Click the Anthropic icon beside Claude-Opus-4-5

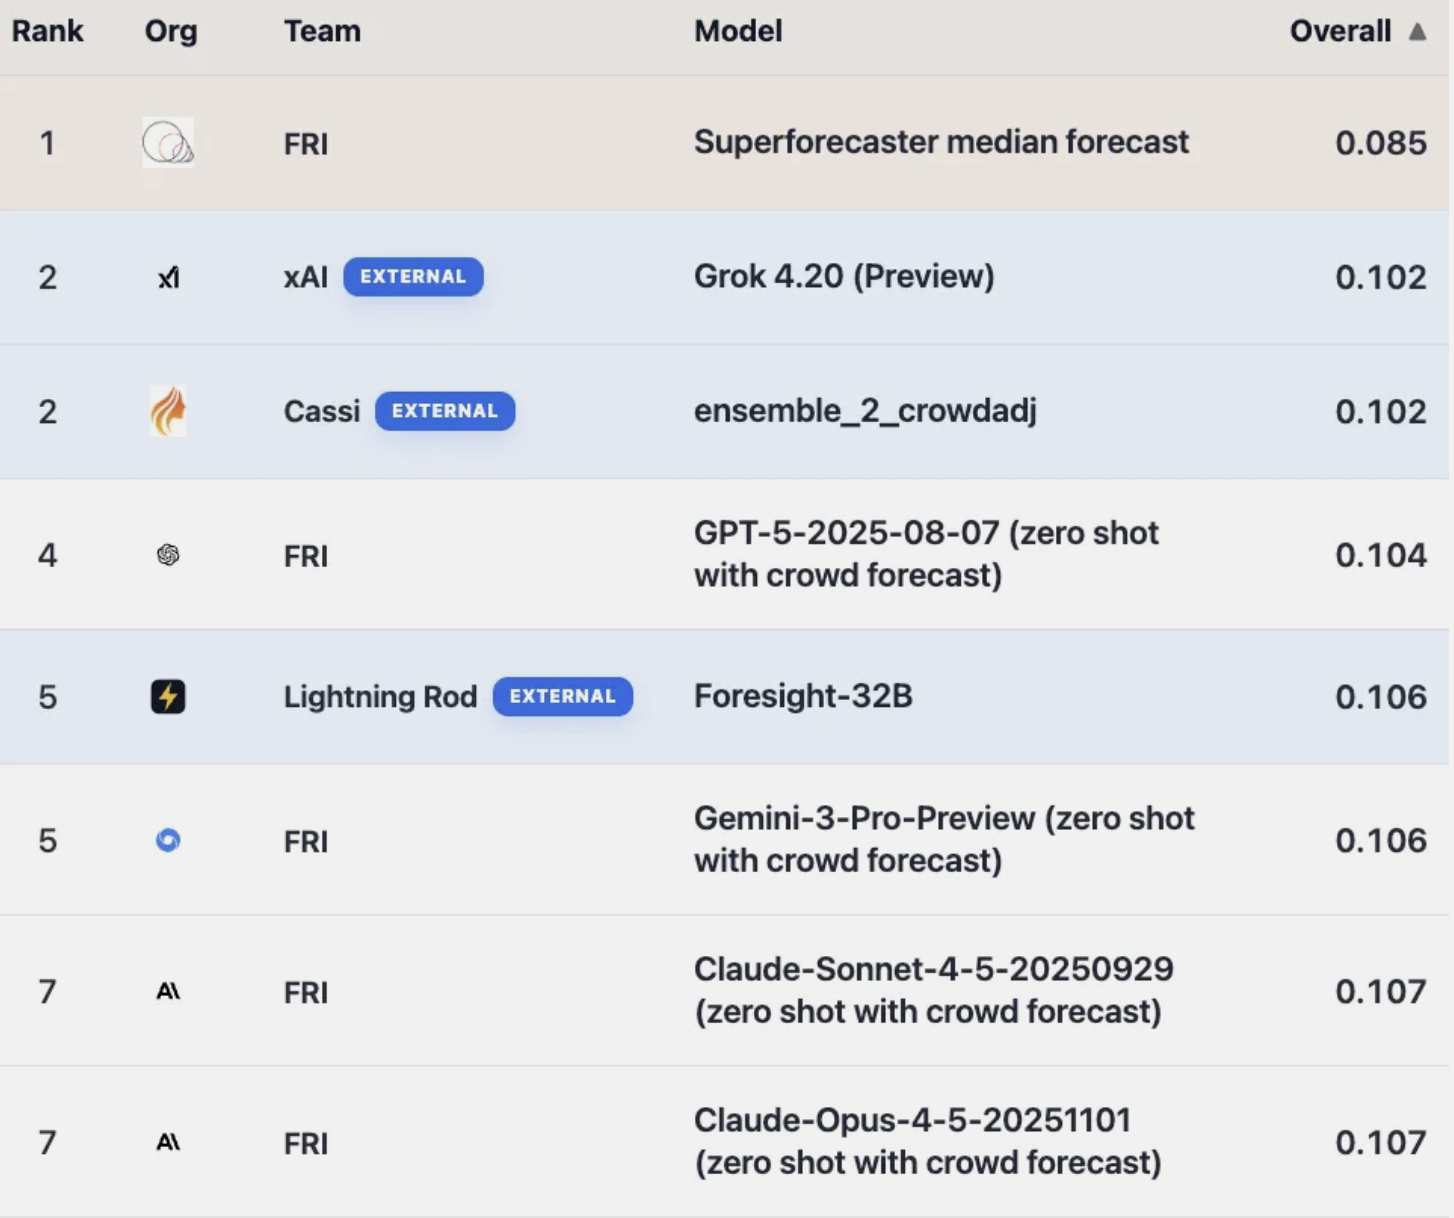[x=168, y=1142]
